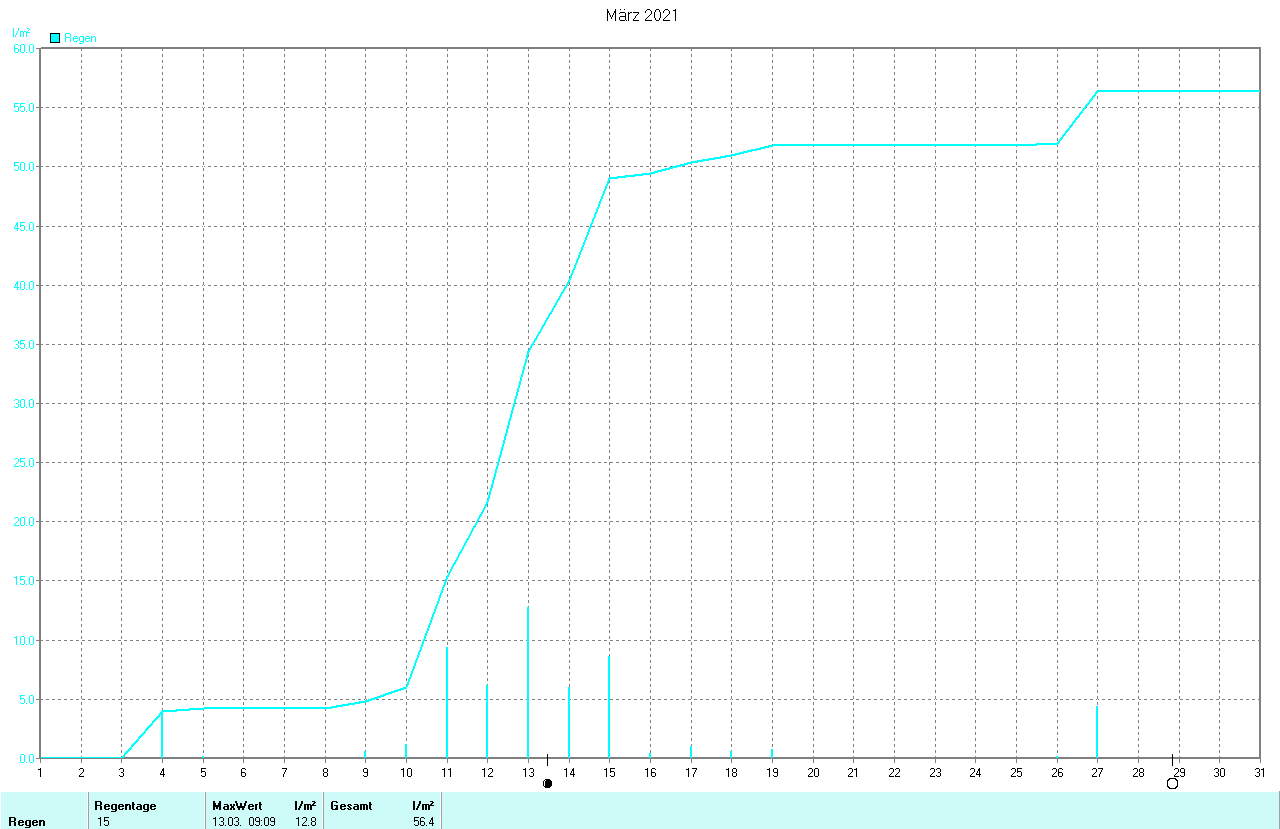Click the day 7 x-axis label
This screenshot has height=829, width=1280.
284,772
